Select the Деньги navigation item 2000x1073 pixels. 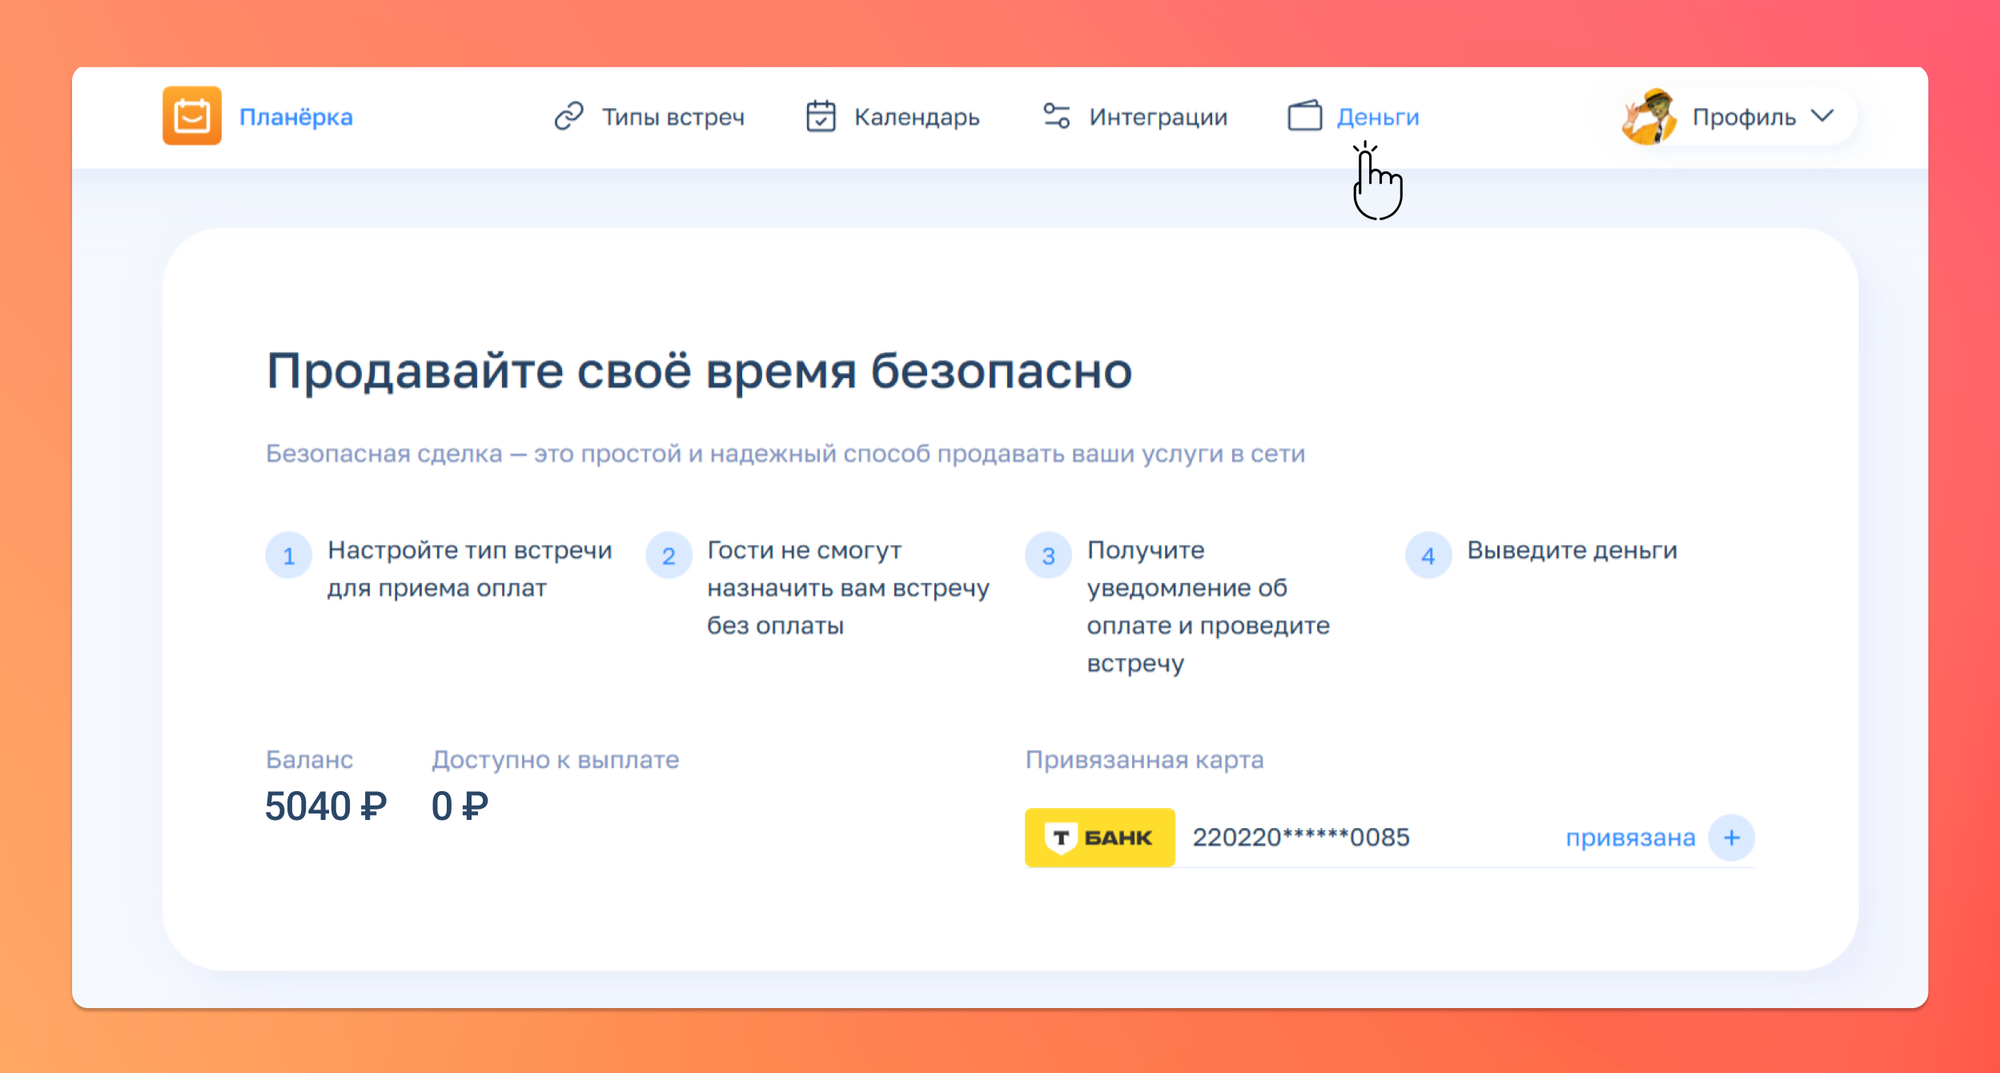click(x=1378, y=117)
